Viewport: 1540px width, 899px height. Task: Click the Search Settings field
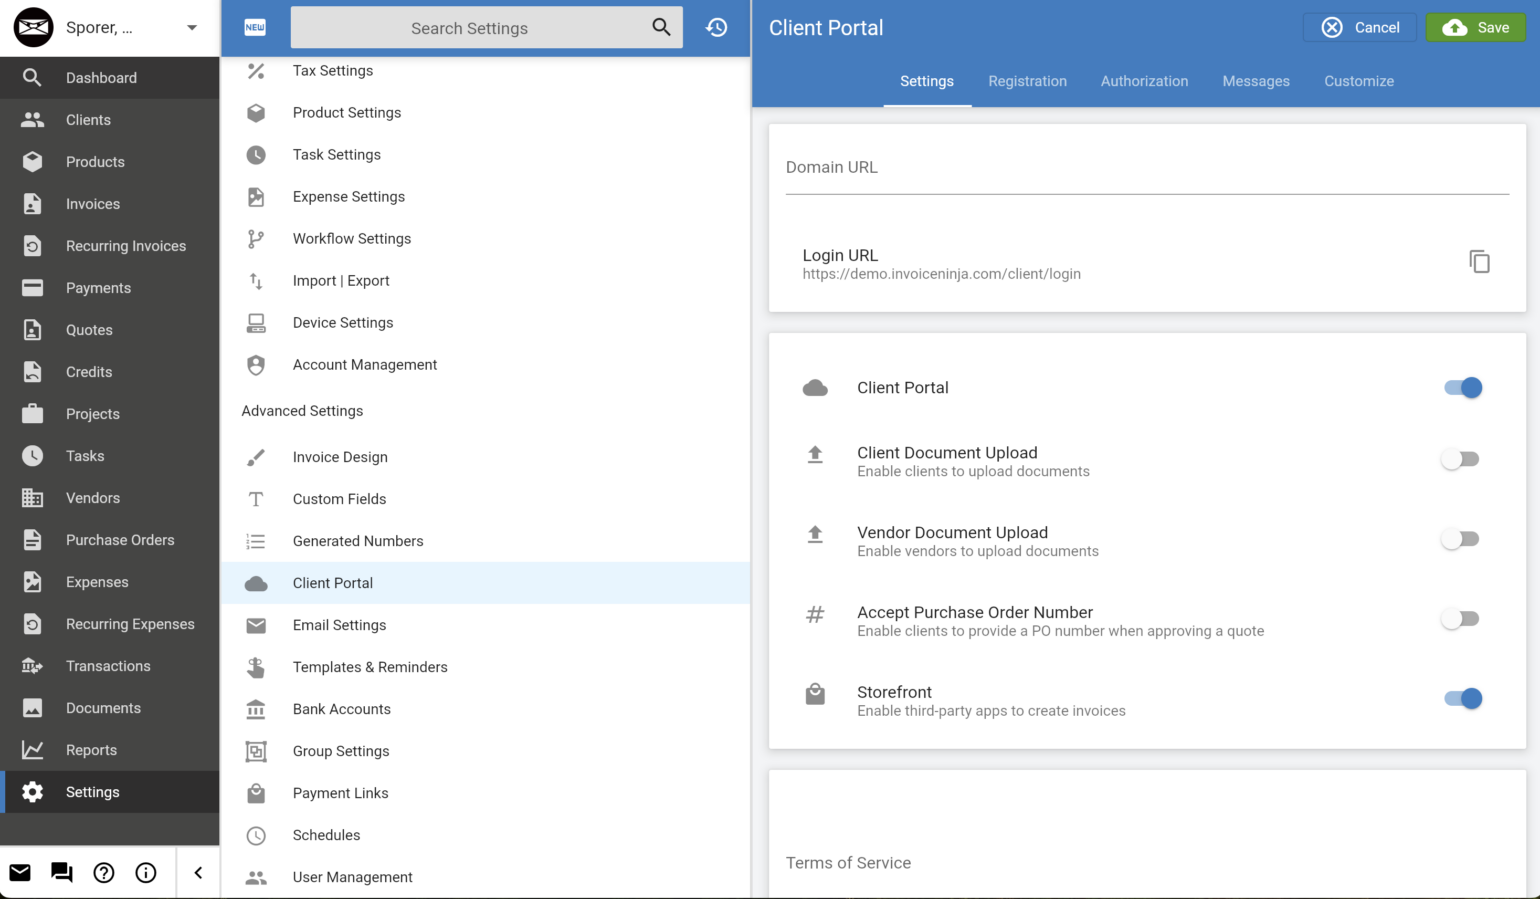469,27
